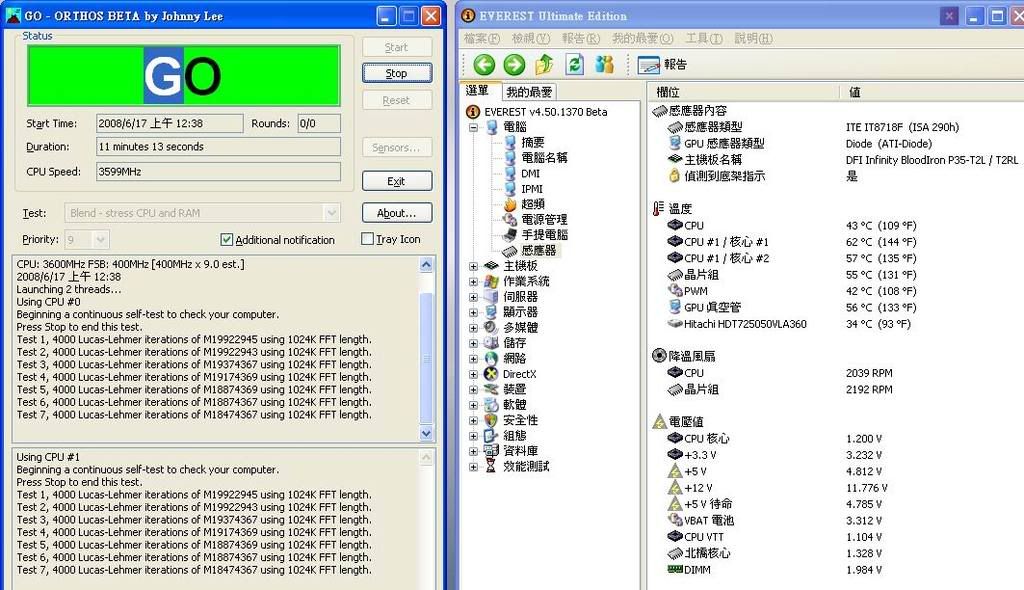Click the Exit button in ORTHOS
The image size is (1024, 590).
click(397, 181)
